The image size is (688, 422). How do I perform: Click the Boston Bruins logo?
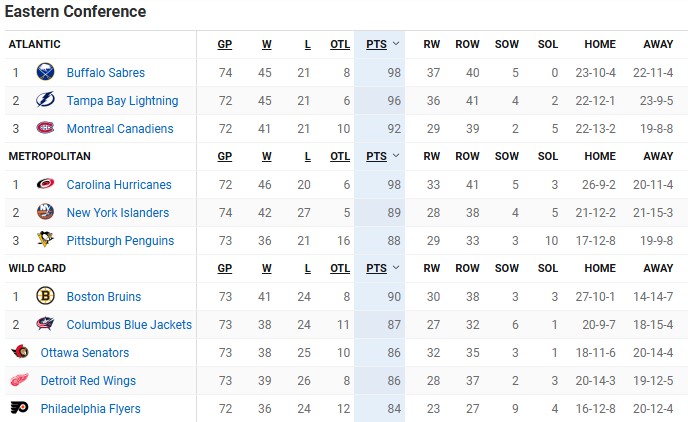tap(45, 297)
